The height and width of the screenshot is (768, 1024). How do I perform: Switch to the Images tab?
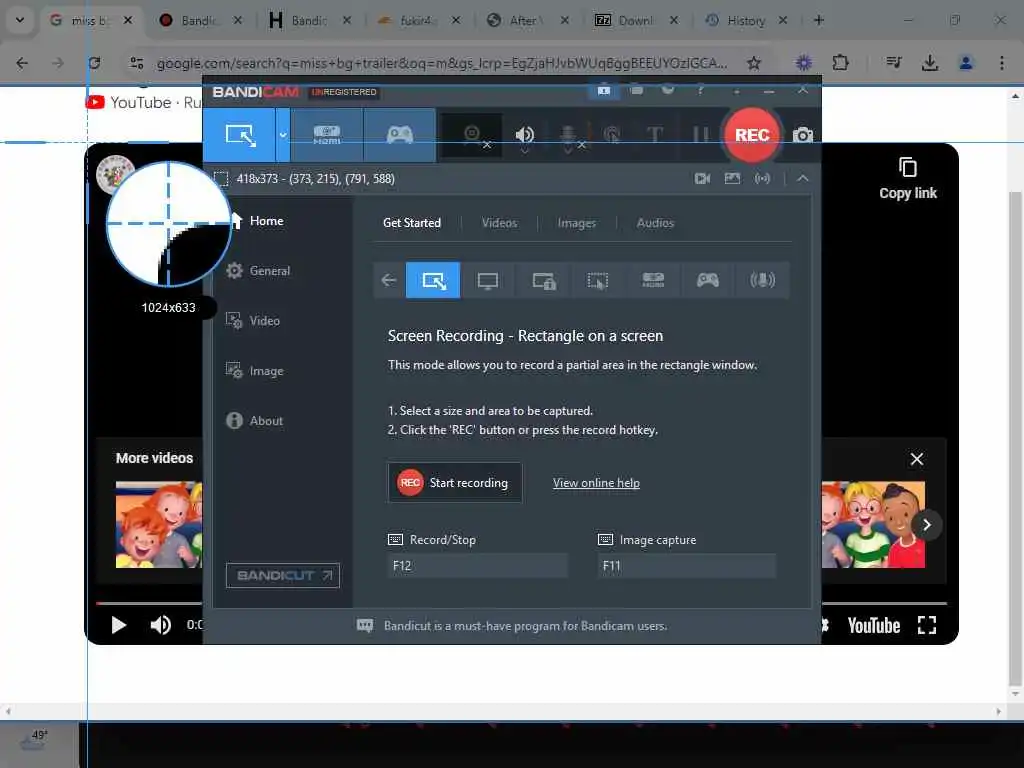click(576, 223)
